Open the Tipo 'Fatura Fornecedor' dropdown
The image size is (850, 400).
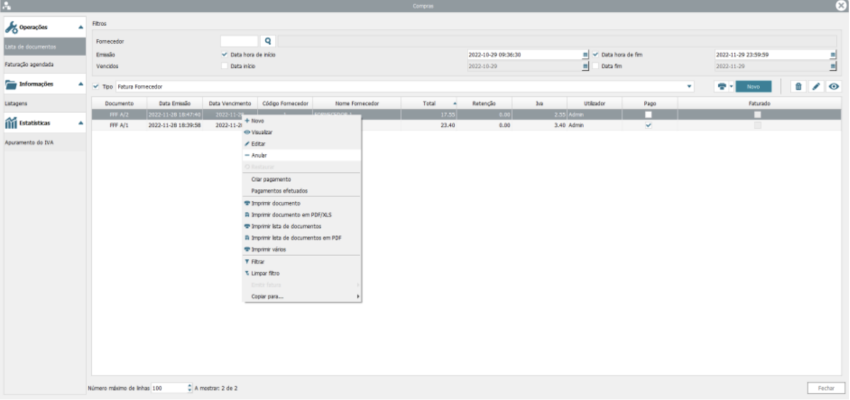pos(689,87)
